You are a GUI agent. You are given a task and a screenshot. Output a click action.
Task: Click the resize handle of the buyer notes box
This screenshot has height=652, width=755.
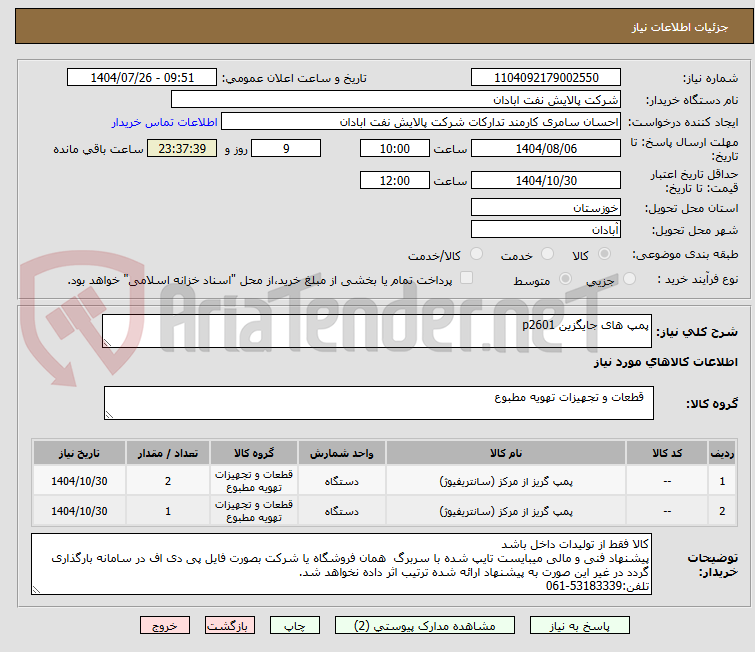[37, 589]
